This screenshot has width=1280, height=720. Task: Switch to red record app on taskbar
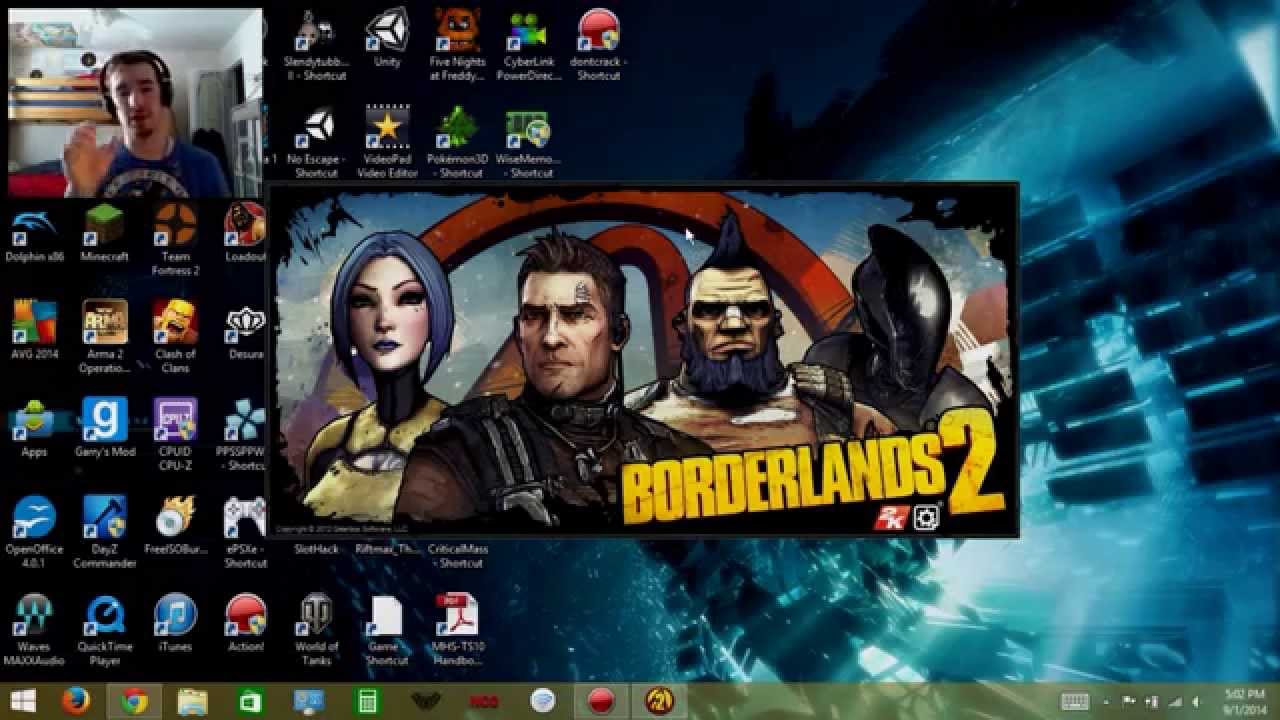pyautogui.click(x=600, y=701)
